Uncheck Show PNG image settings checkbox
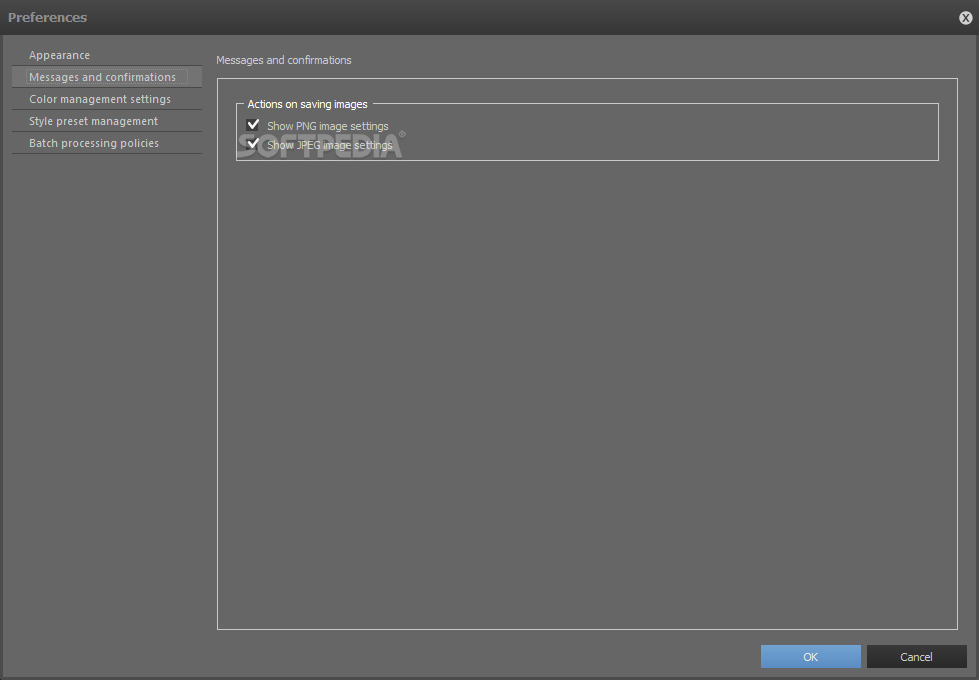 click(253, 126)
